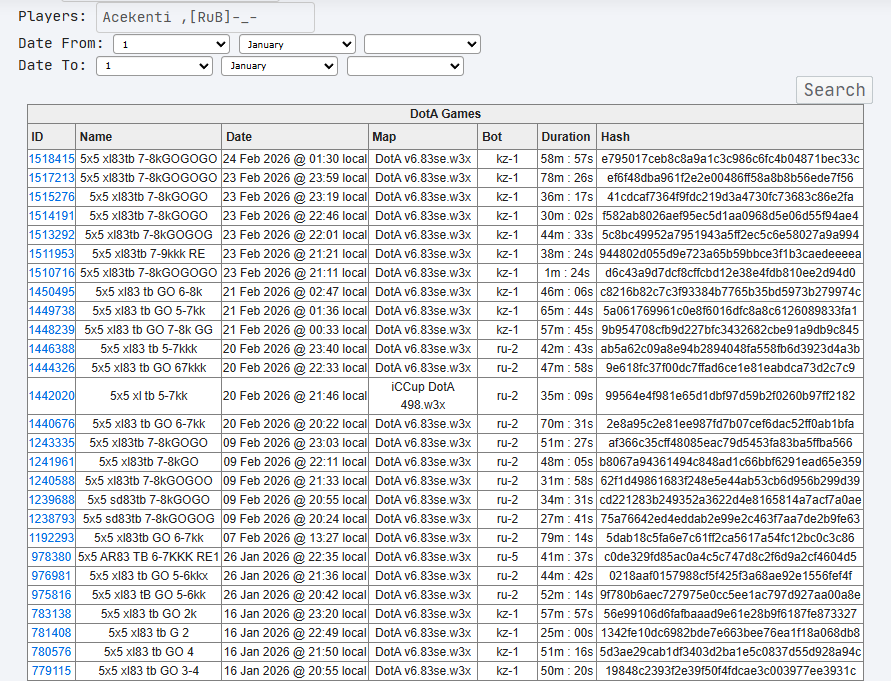891x681 pixels.
Task: Open game ID 976981
Action: point(51,576)
